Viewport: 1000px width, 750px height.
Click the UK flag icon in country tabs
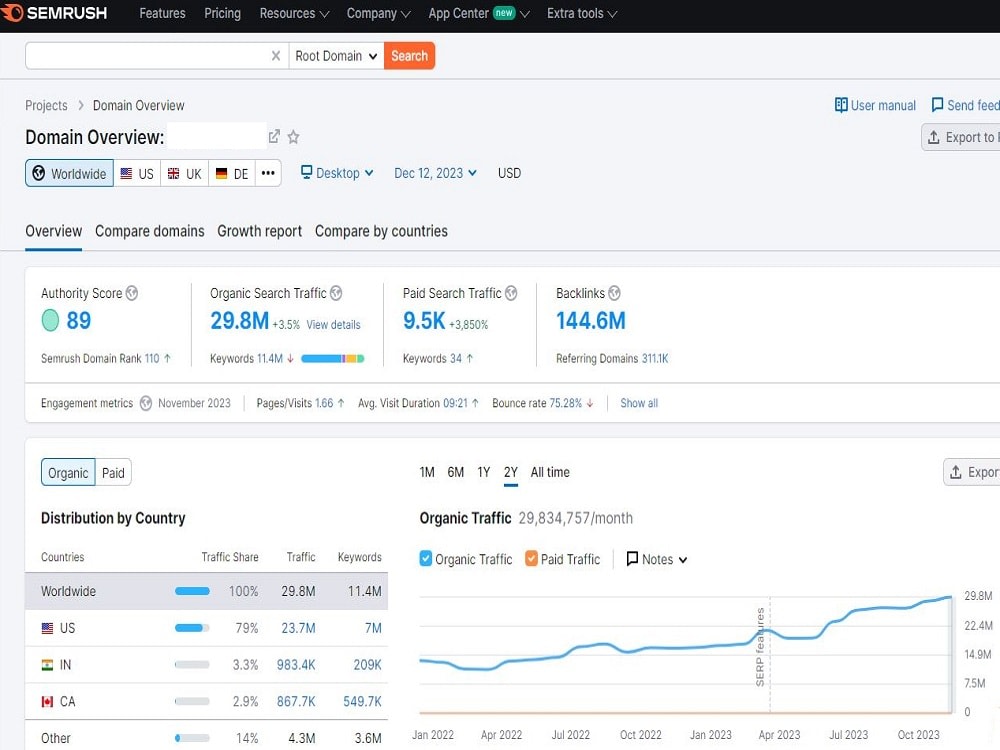tap(173, 173)
